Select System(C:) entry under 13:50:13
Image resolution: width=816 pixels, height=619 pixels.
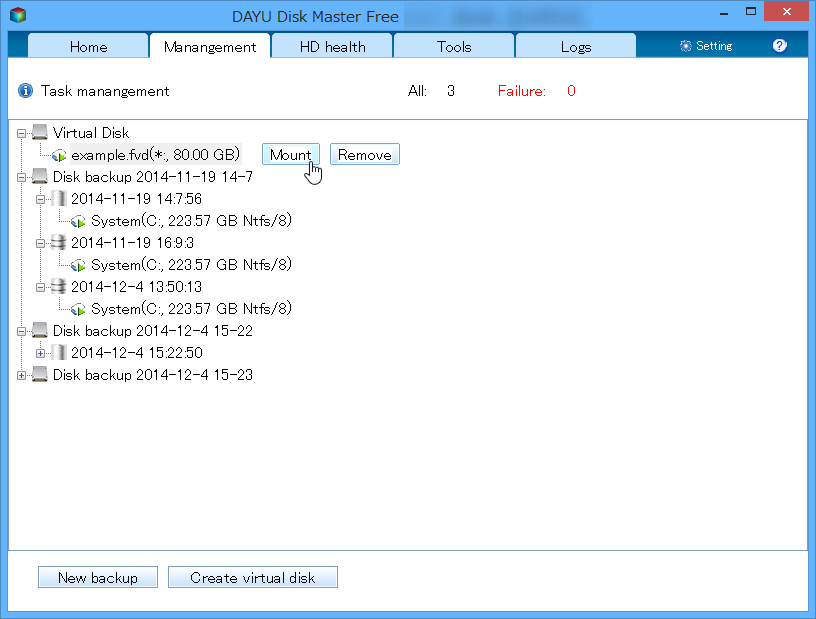[x=191, y=309]
